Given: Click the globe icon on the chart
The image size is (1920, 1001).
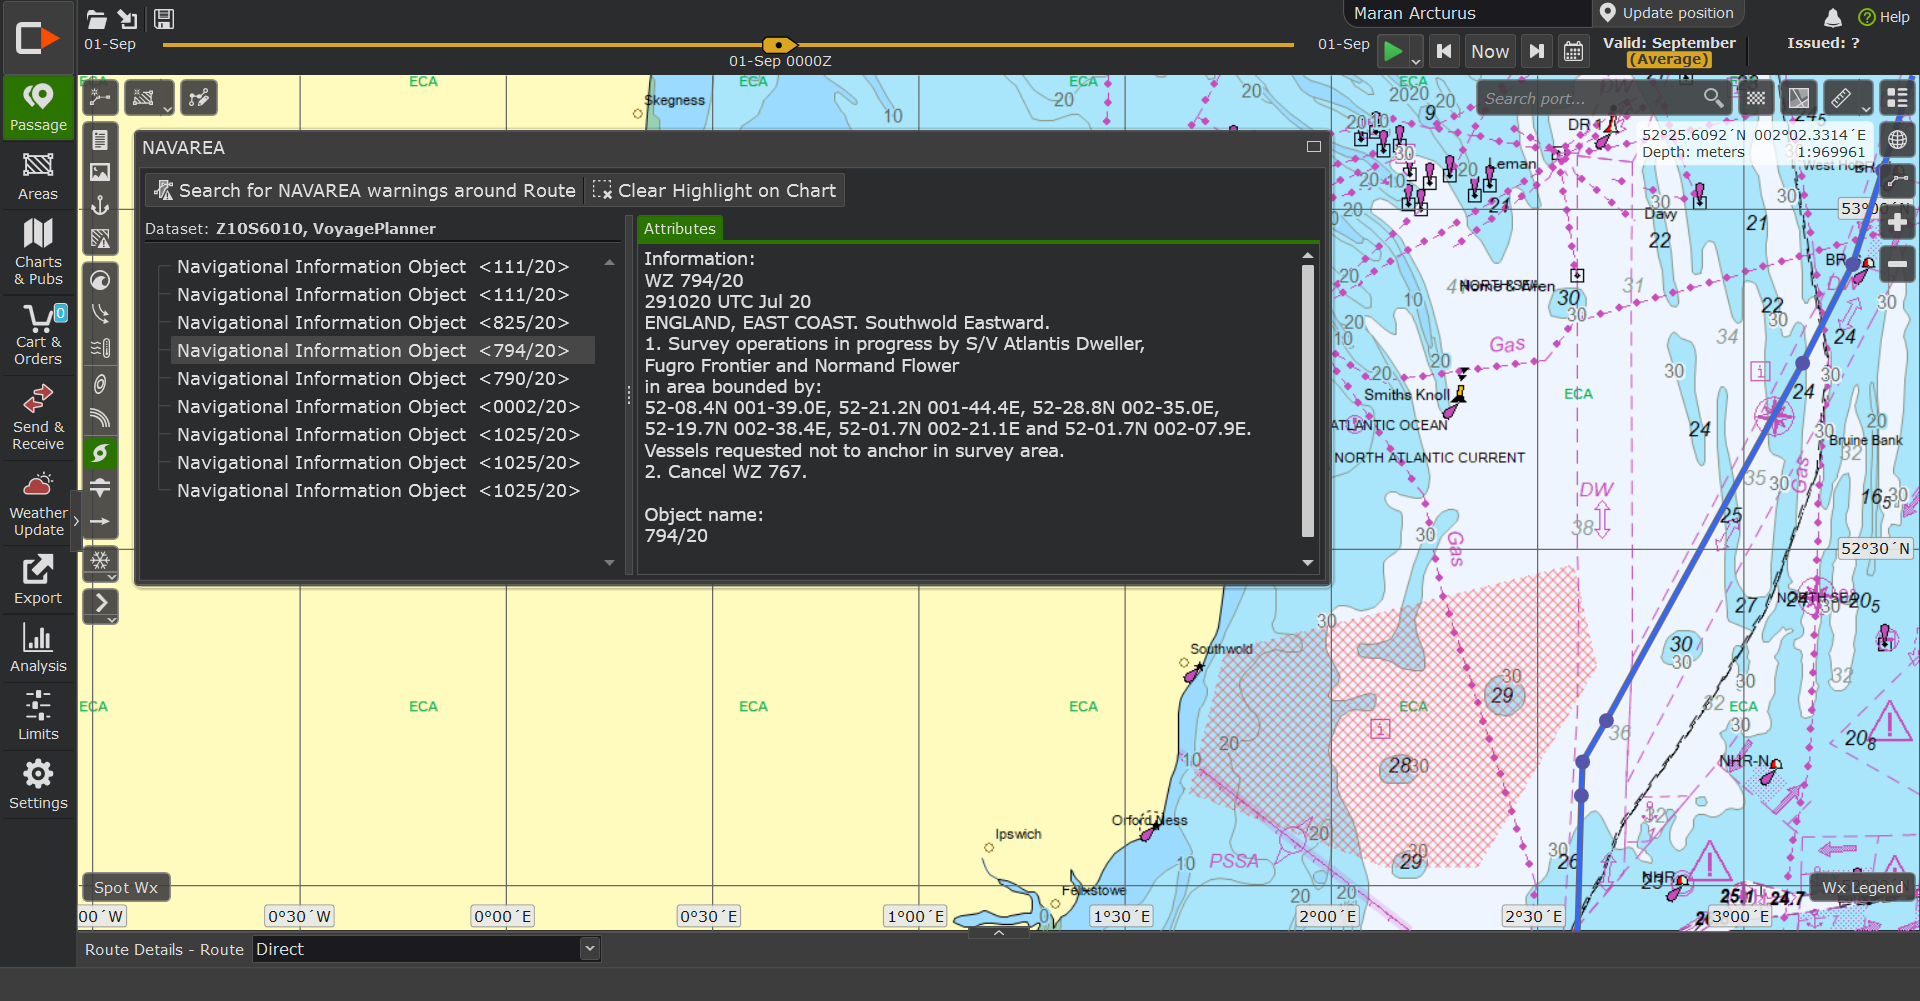Looking at the screenshot, I should [x=1897, y=140].
